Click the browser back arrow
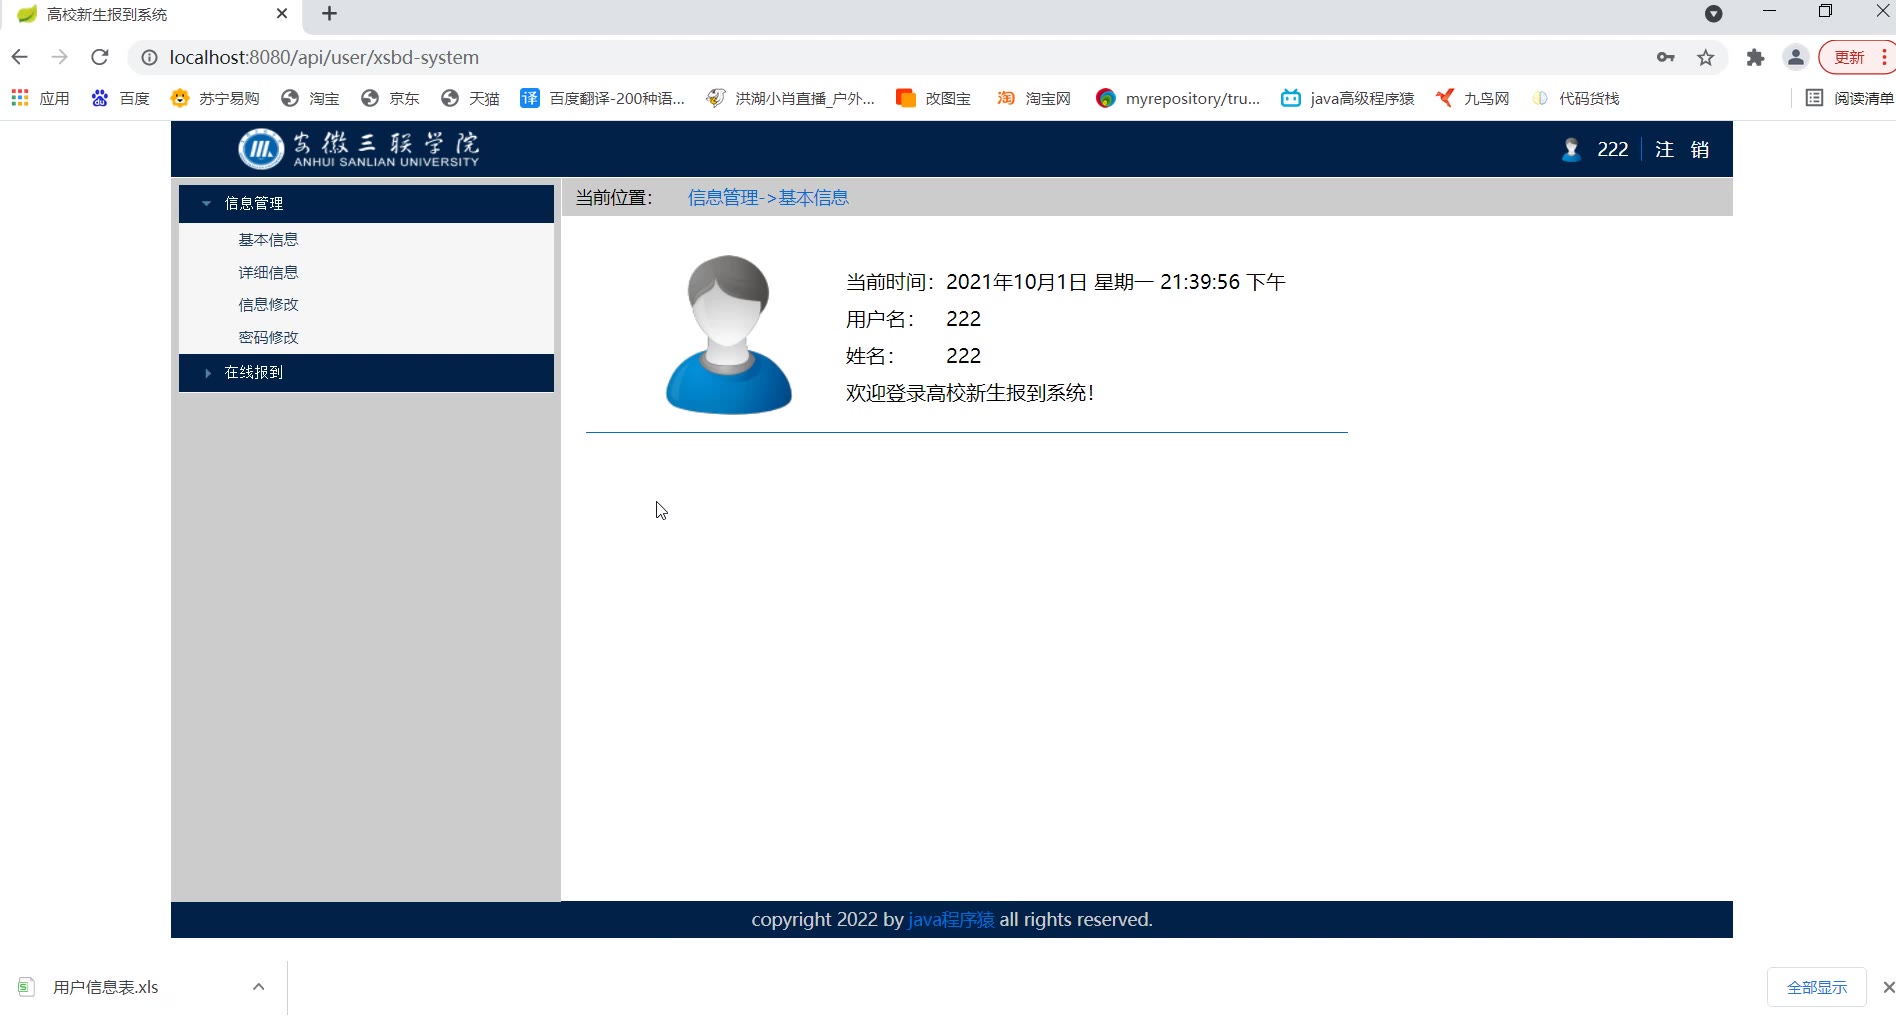Viewport: 1896px width, 1016px height. (x=19, y=57)
